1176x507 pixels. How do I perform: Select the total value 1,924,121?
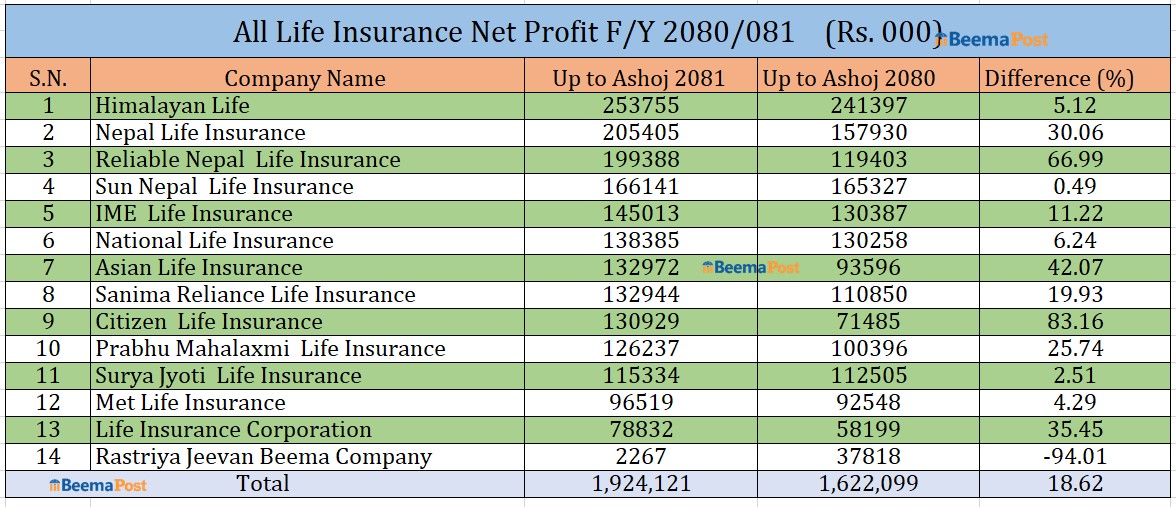[641, 485]
